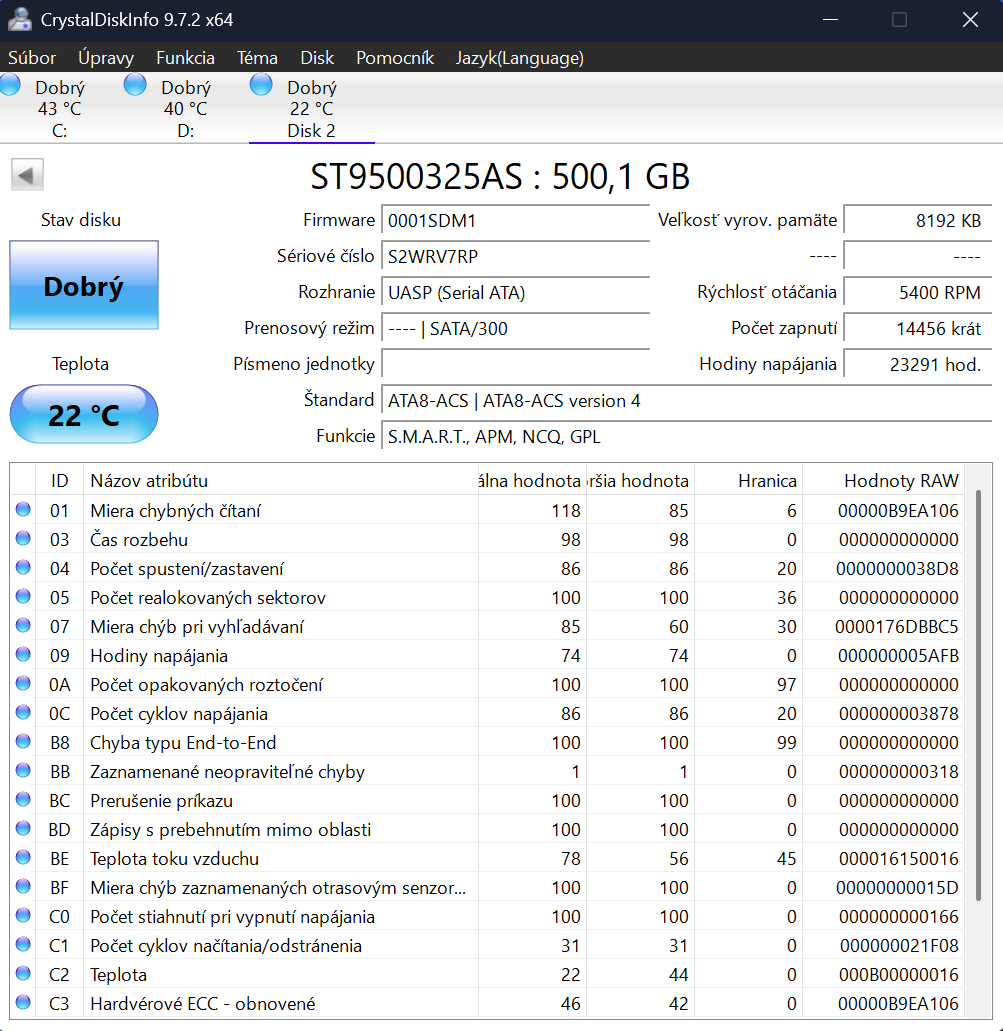Image resolution: width=1003 pixels, height=1031 pixels.
Task: Click the 22 °C temperature indicator
Action: [83, 413]
